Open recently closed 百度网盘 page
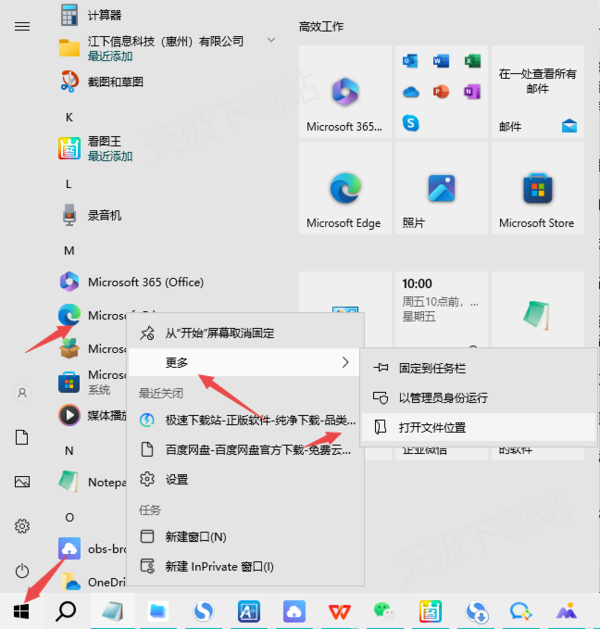The width and height of the screenshot is (600, 629). coord(245,450)
